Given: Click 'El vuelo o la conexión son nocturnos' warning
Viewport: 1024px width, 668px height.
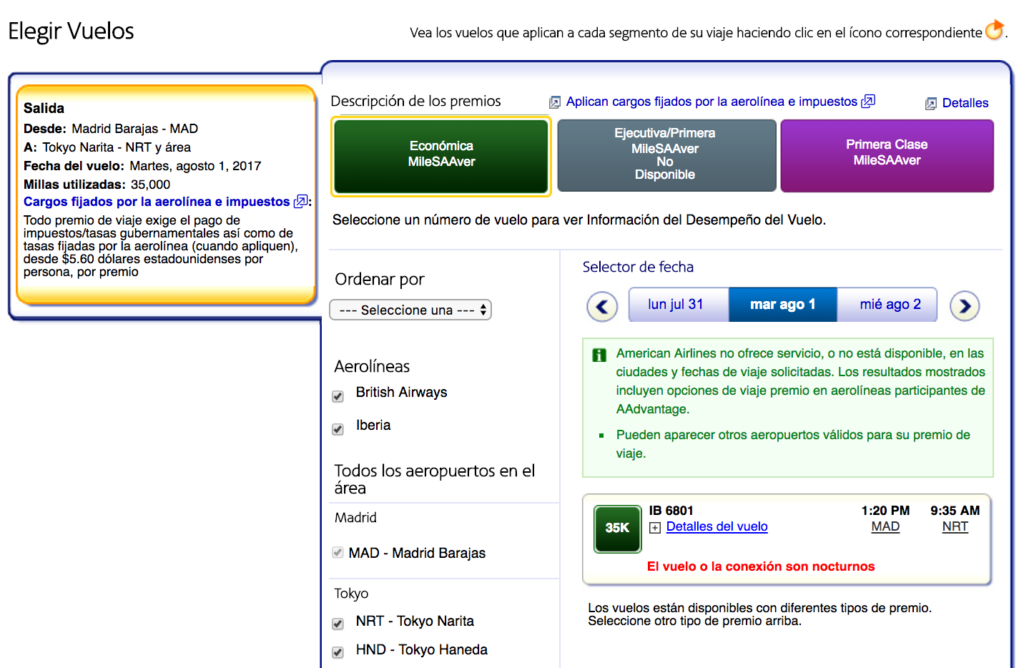Looking at the screenshot, I should (760, 567).
